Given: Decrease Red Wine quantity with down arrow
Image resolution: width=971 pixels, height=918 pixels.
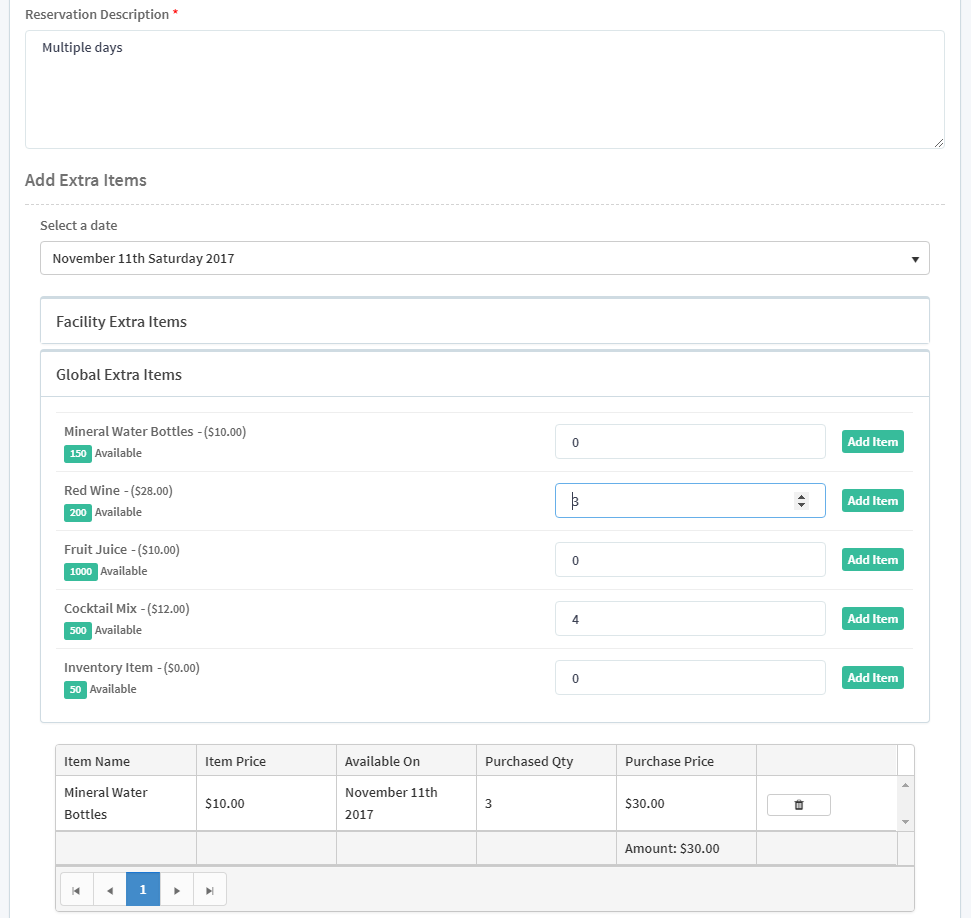Looking at the screenshot, I should pyautogui.click(x=801, y=505).
